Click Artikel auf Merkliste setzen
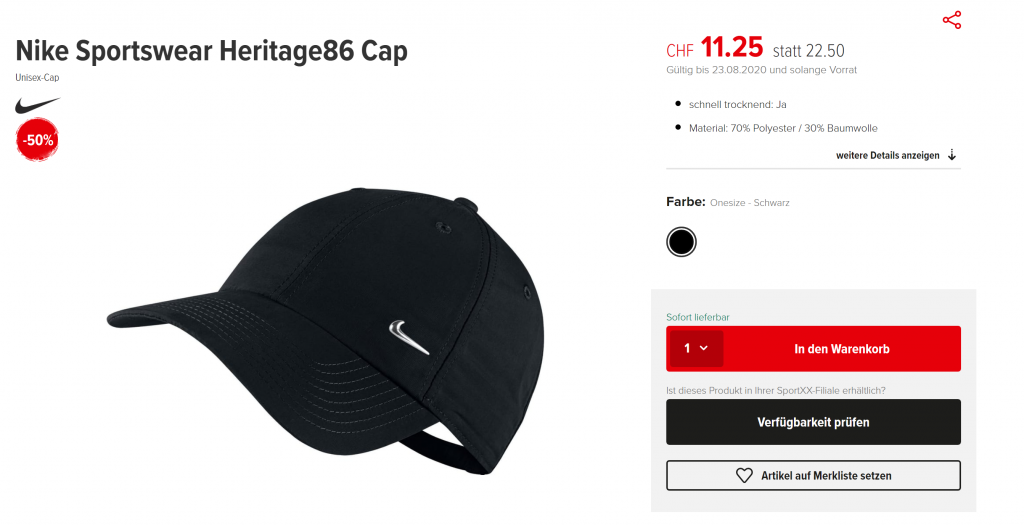The height and width of the screenshot is (525, 1024). point(813,475)
